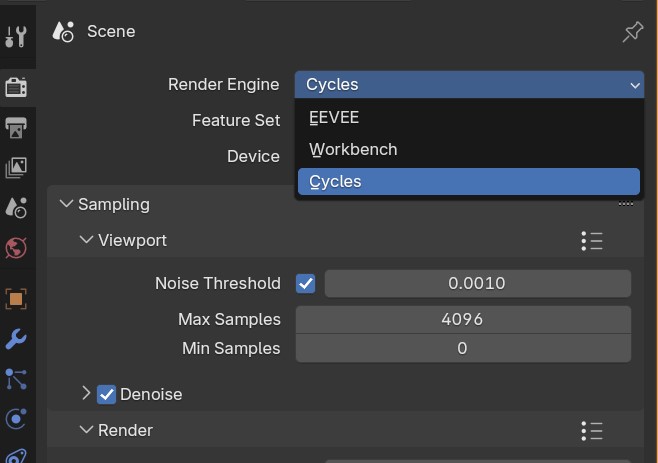The height and width of the screenshot is (463, 658).
Task: Open the Scene properties tab
Action: tap(16, 207)
